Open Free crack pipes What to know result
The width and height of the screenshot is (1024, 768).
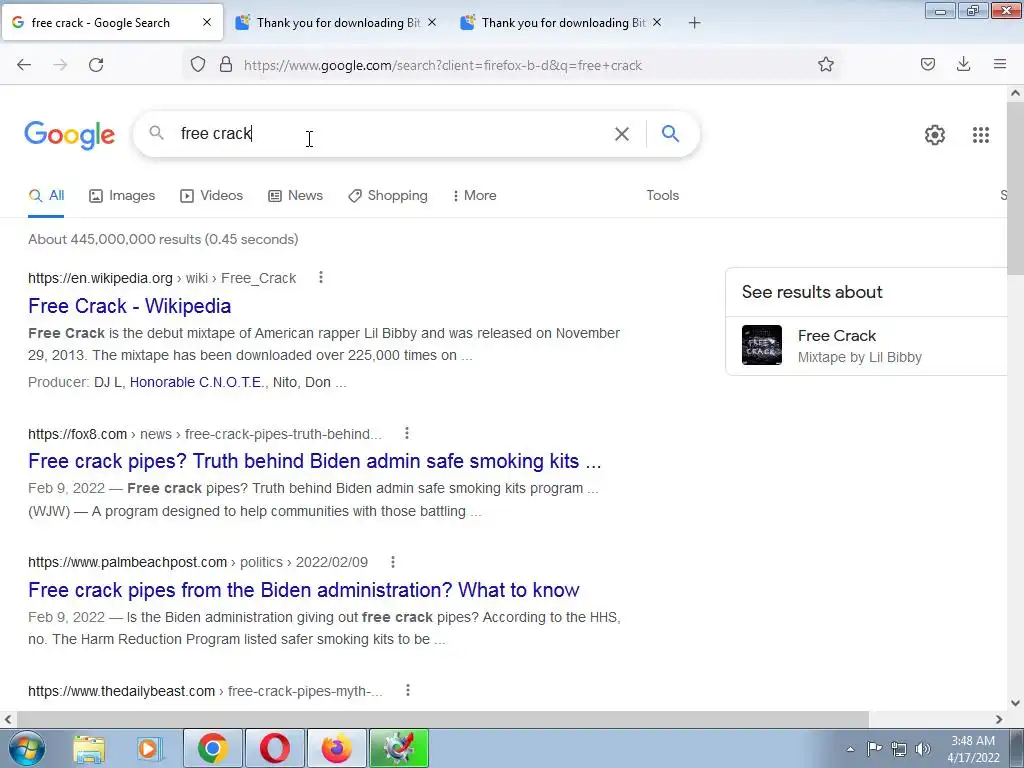[x=304, y=590]
